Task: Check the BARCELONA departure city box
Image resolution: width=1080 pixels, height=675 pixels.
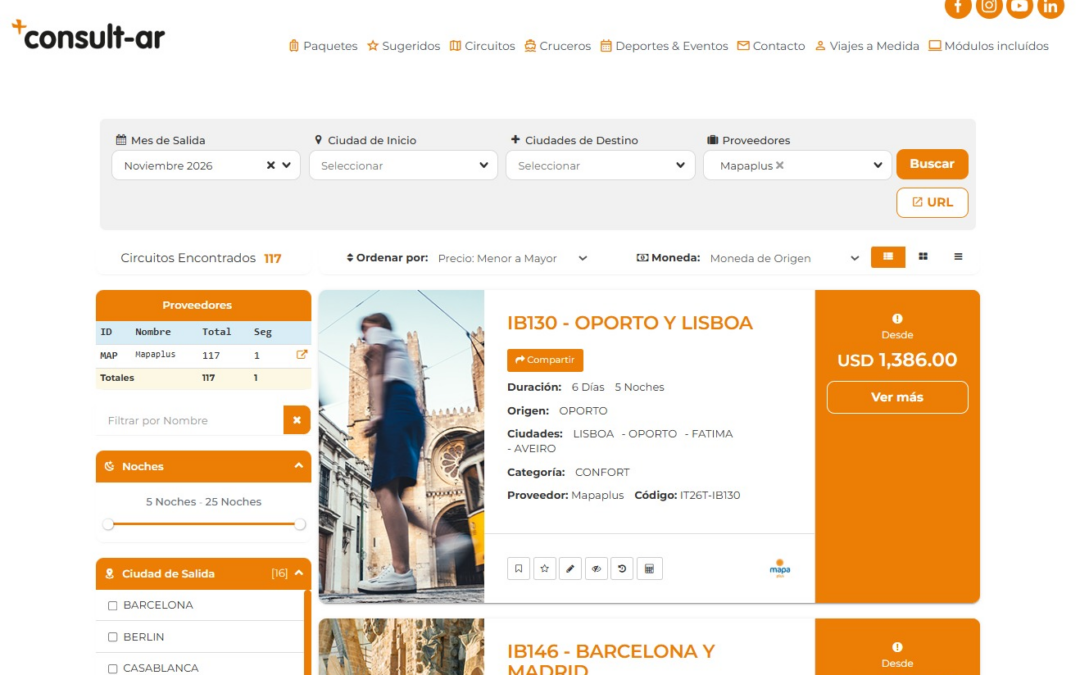Action: point(113,606)
